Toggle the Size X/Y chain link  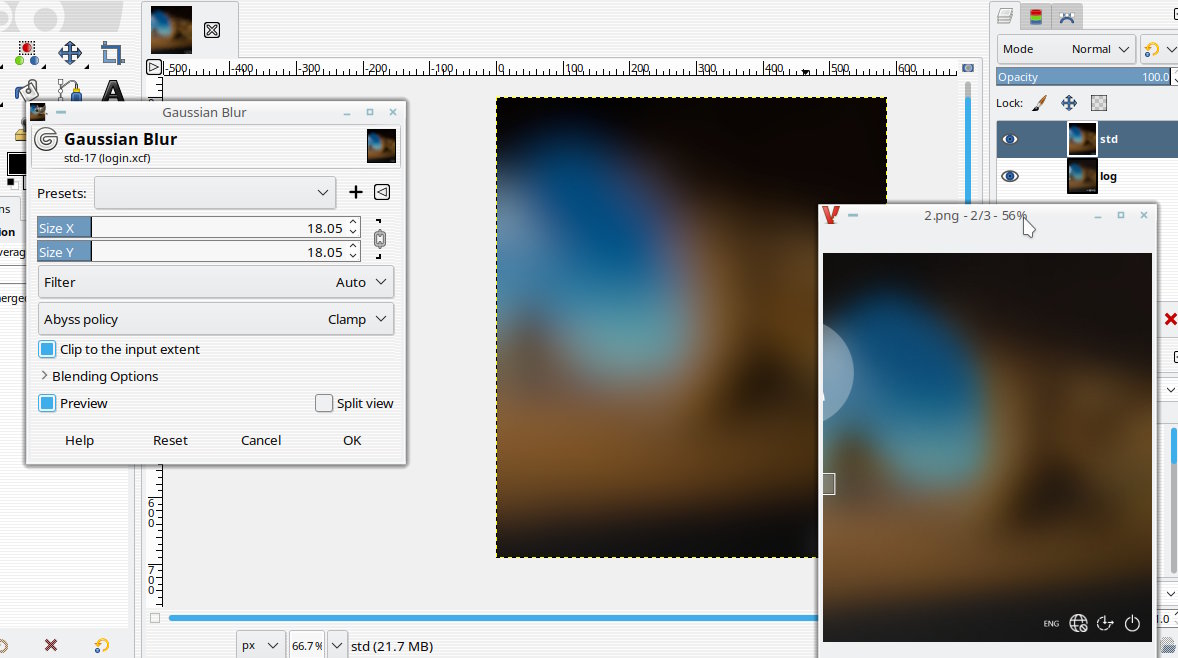point(379,240)
